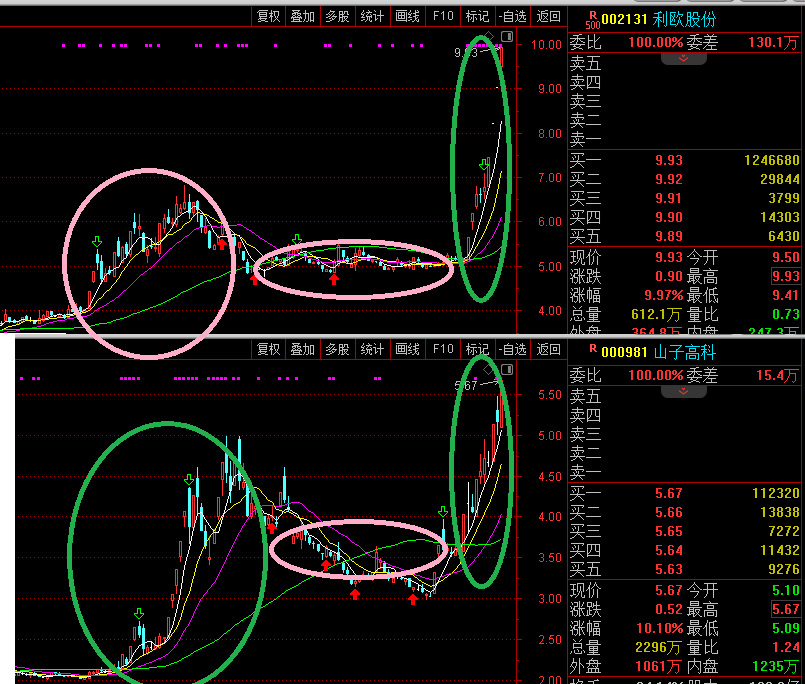The image size is (805, 684).
Task: Click the 5.50 price axis label in 山子高科 chart
Action: click(x=549, y=395)
